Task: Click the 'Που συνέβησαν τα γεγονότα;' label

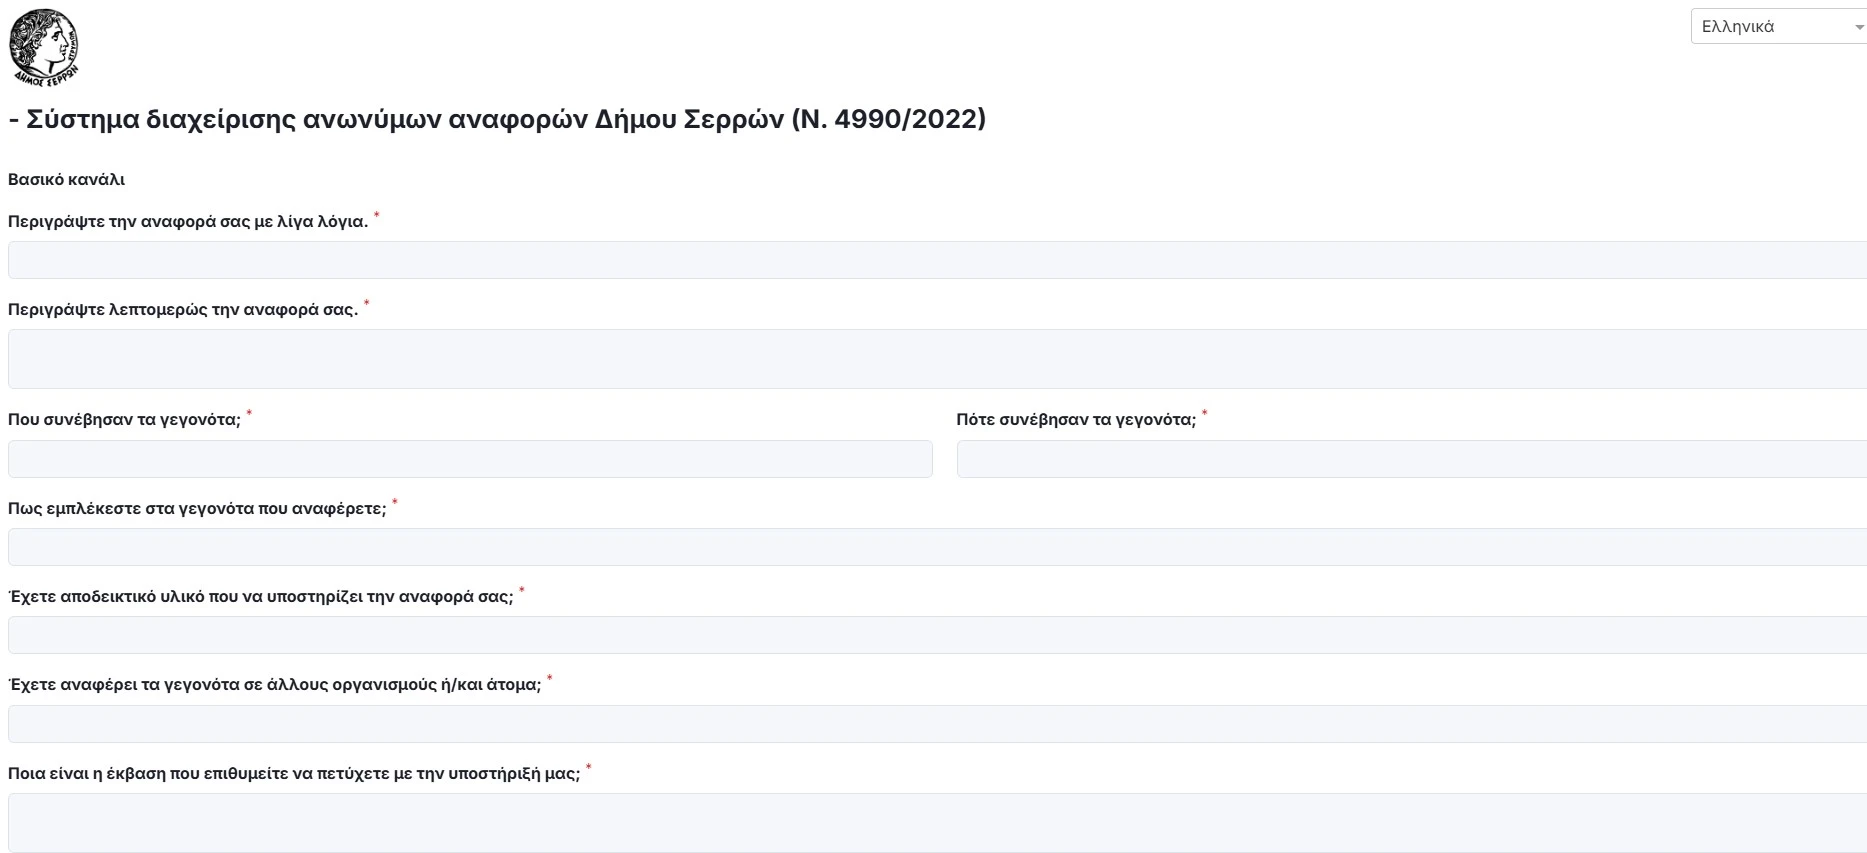Action: coord(124,420)
